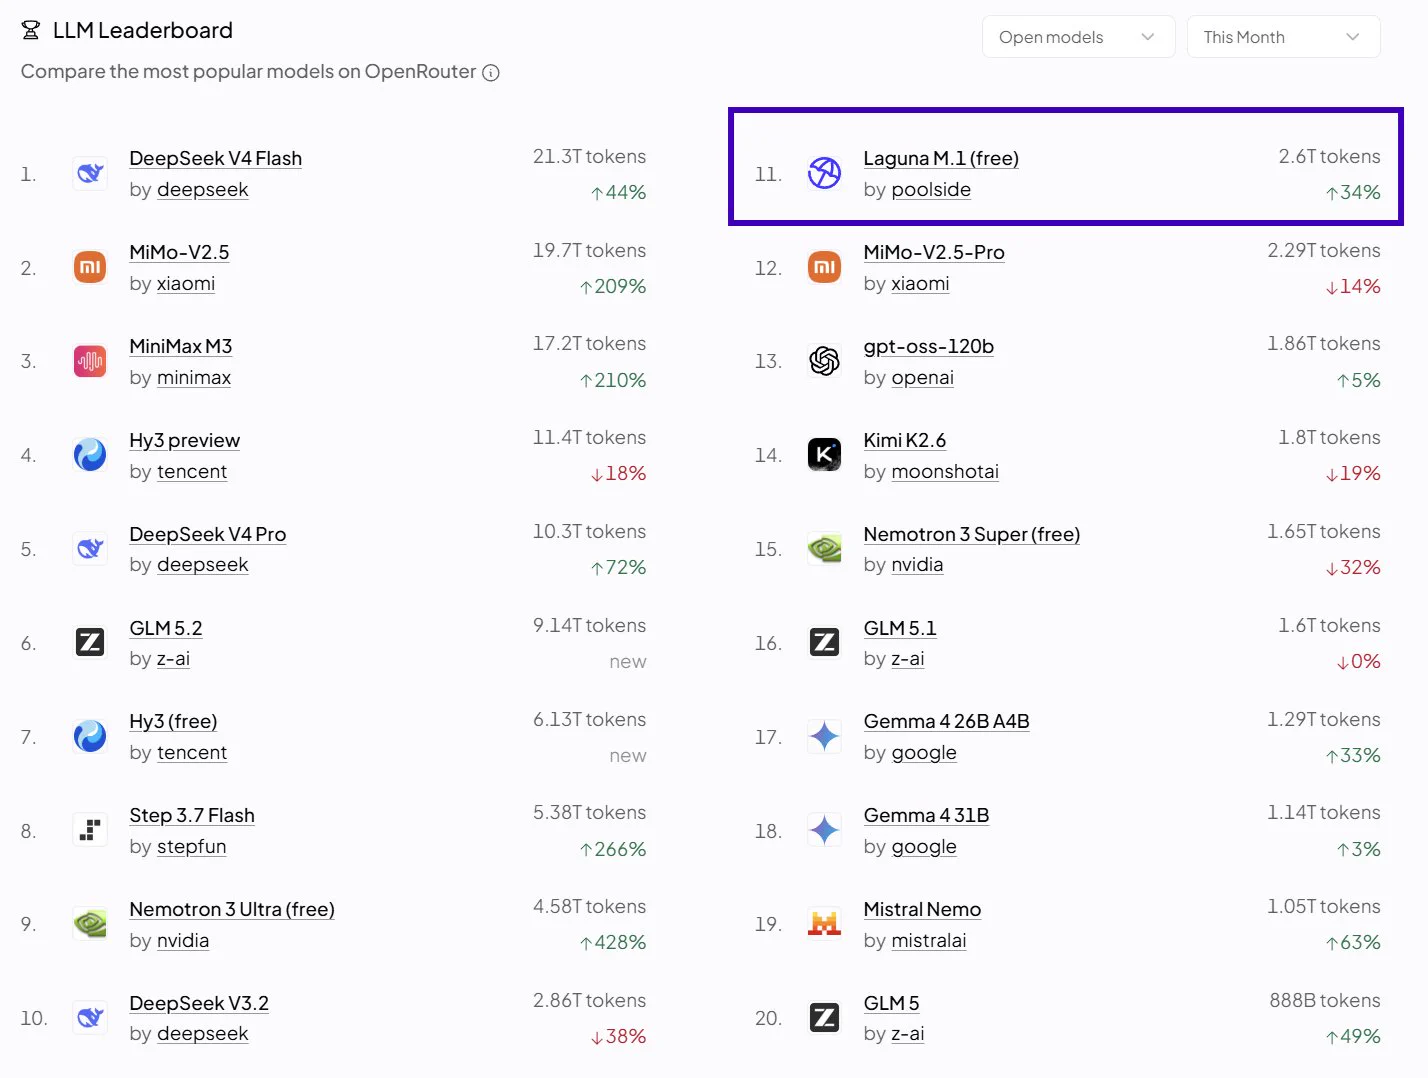Visit the moonshotai author link
Viewport: 1428px width, 1078px height.
pos(945,471)
